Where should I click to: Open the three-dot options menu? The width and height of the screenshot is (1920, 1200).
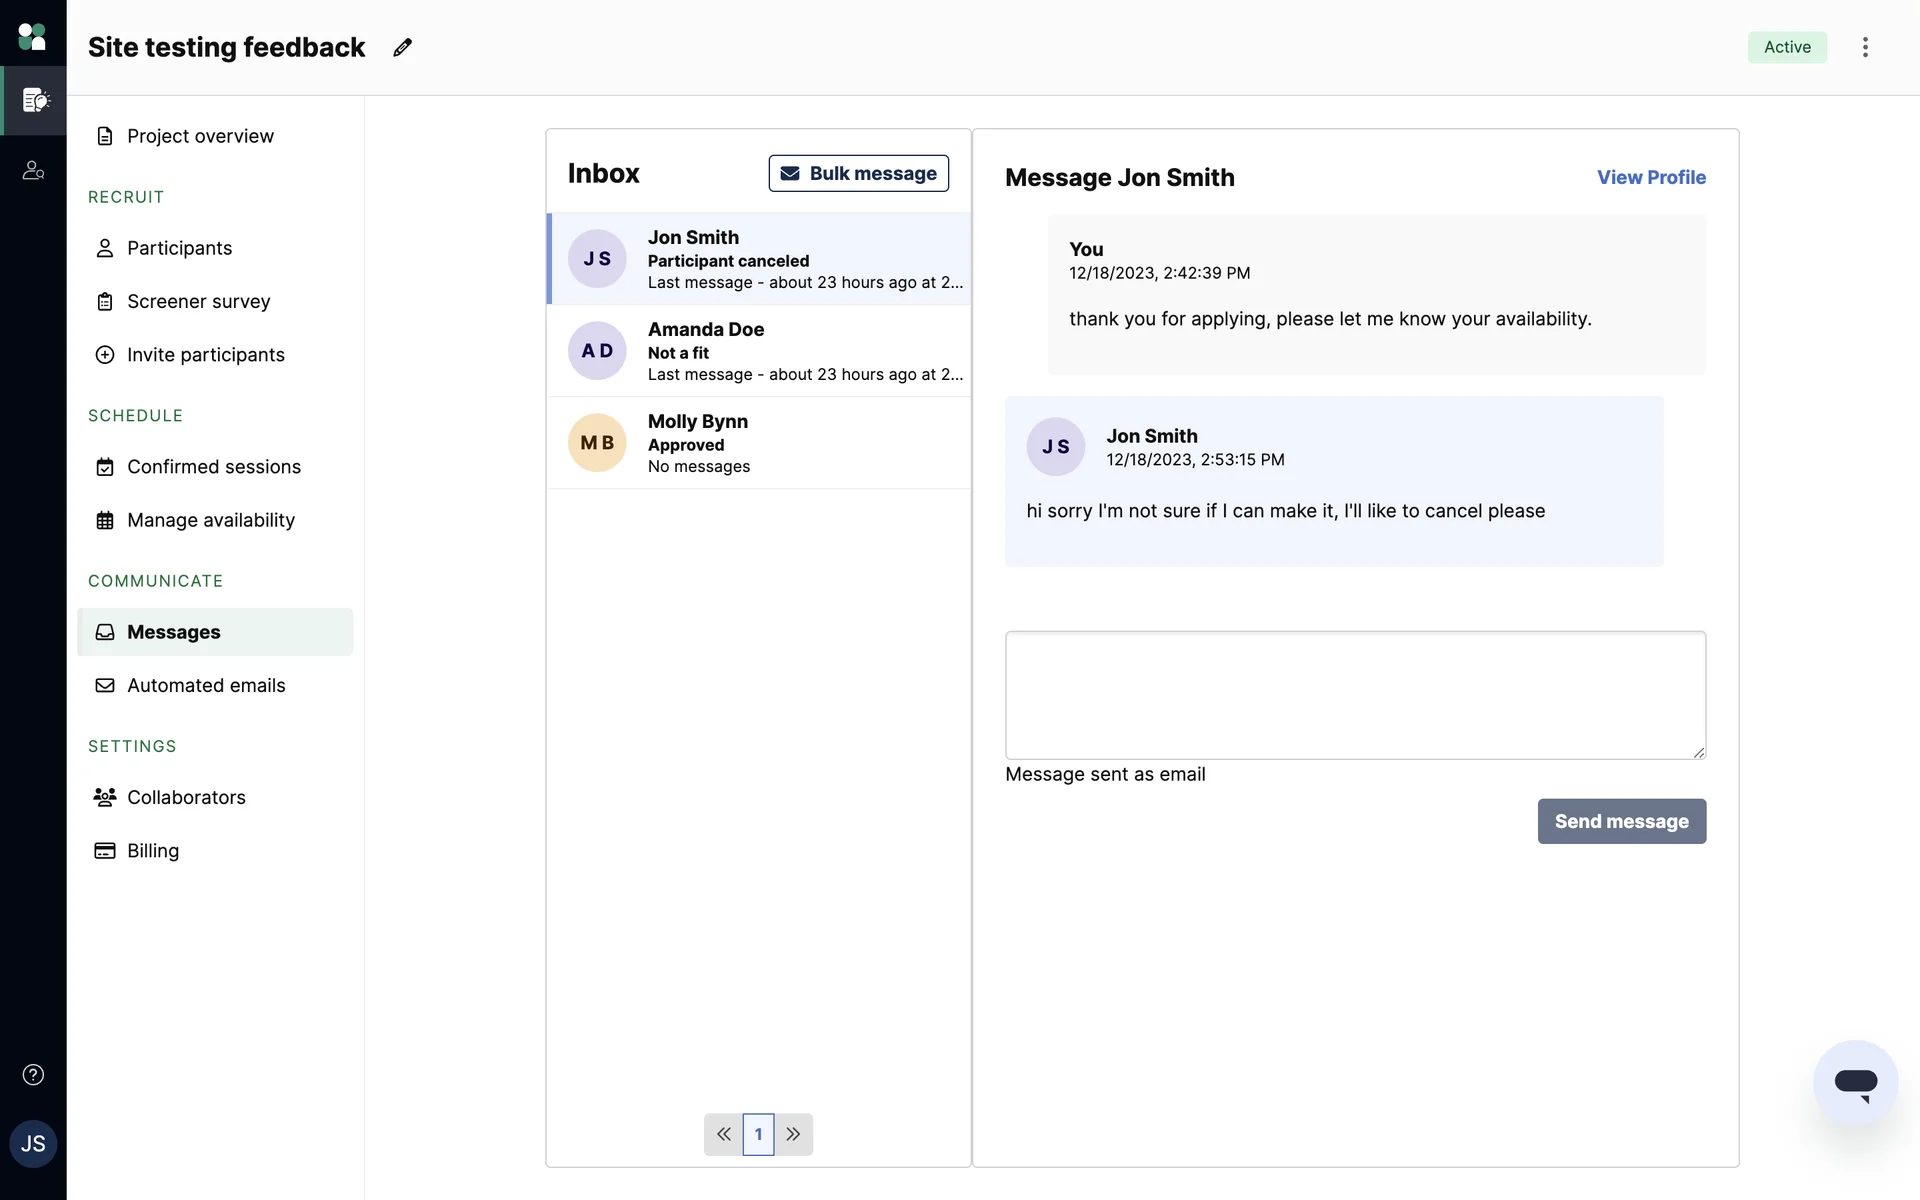1865,47
